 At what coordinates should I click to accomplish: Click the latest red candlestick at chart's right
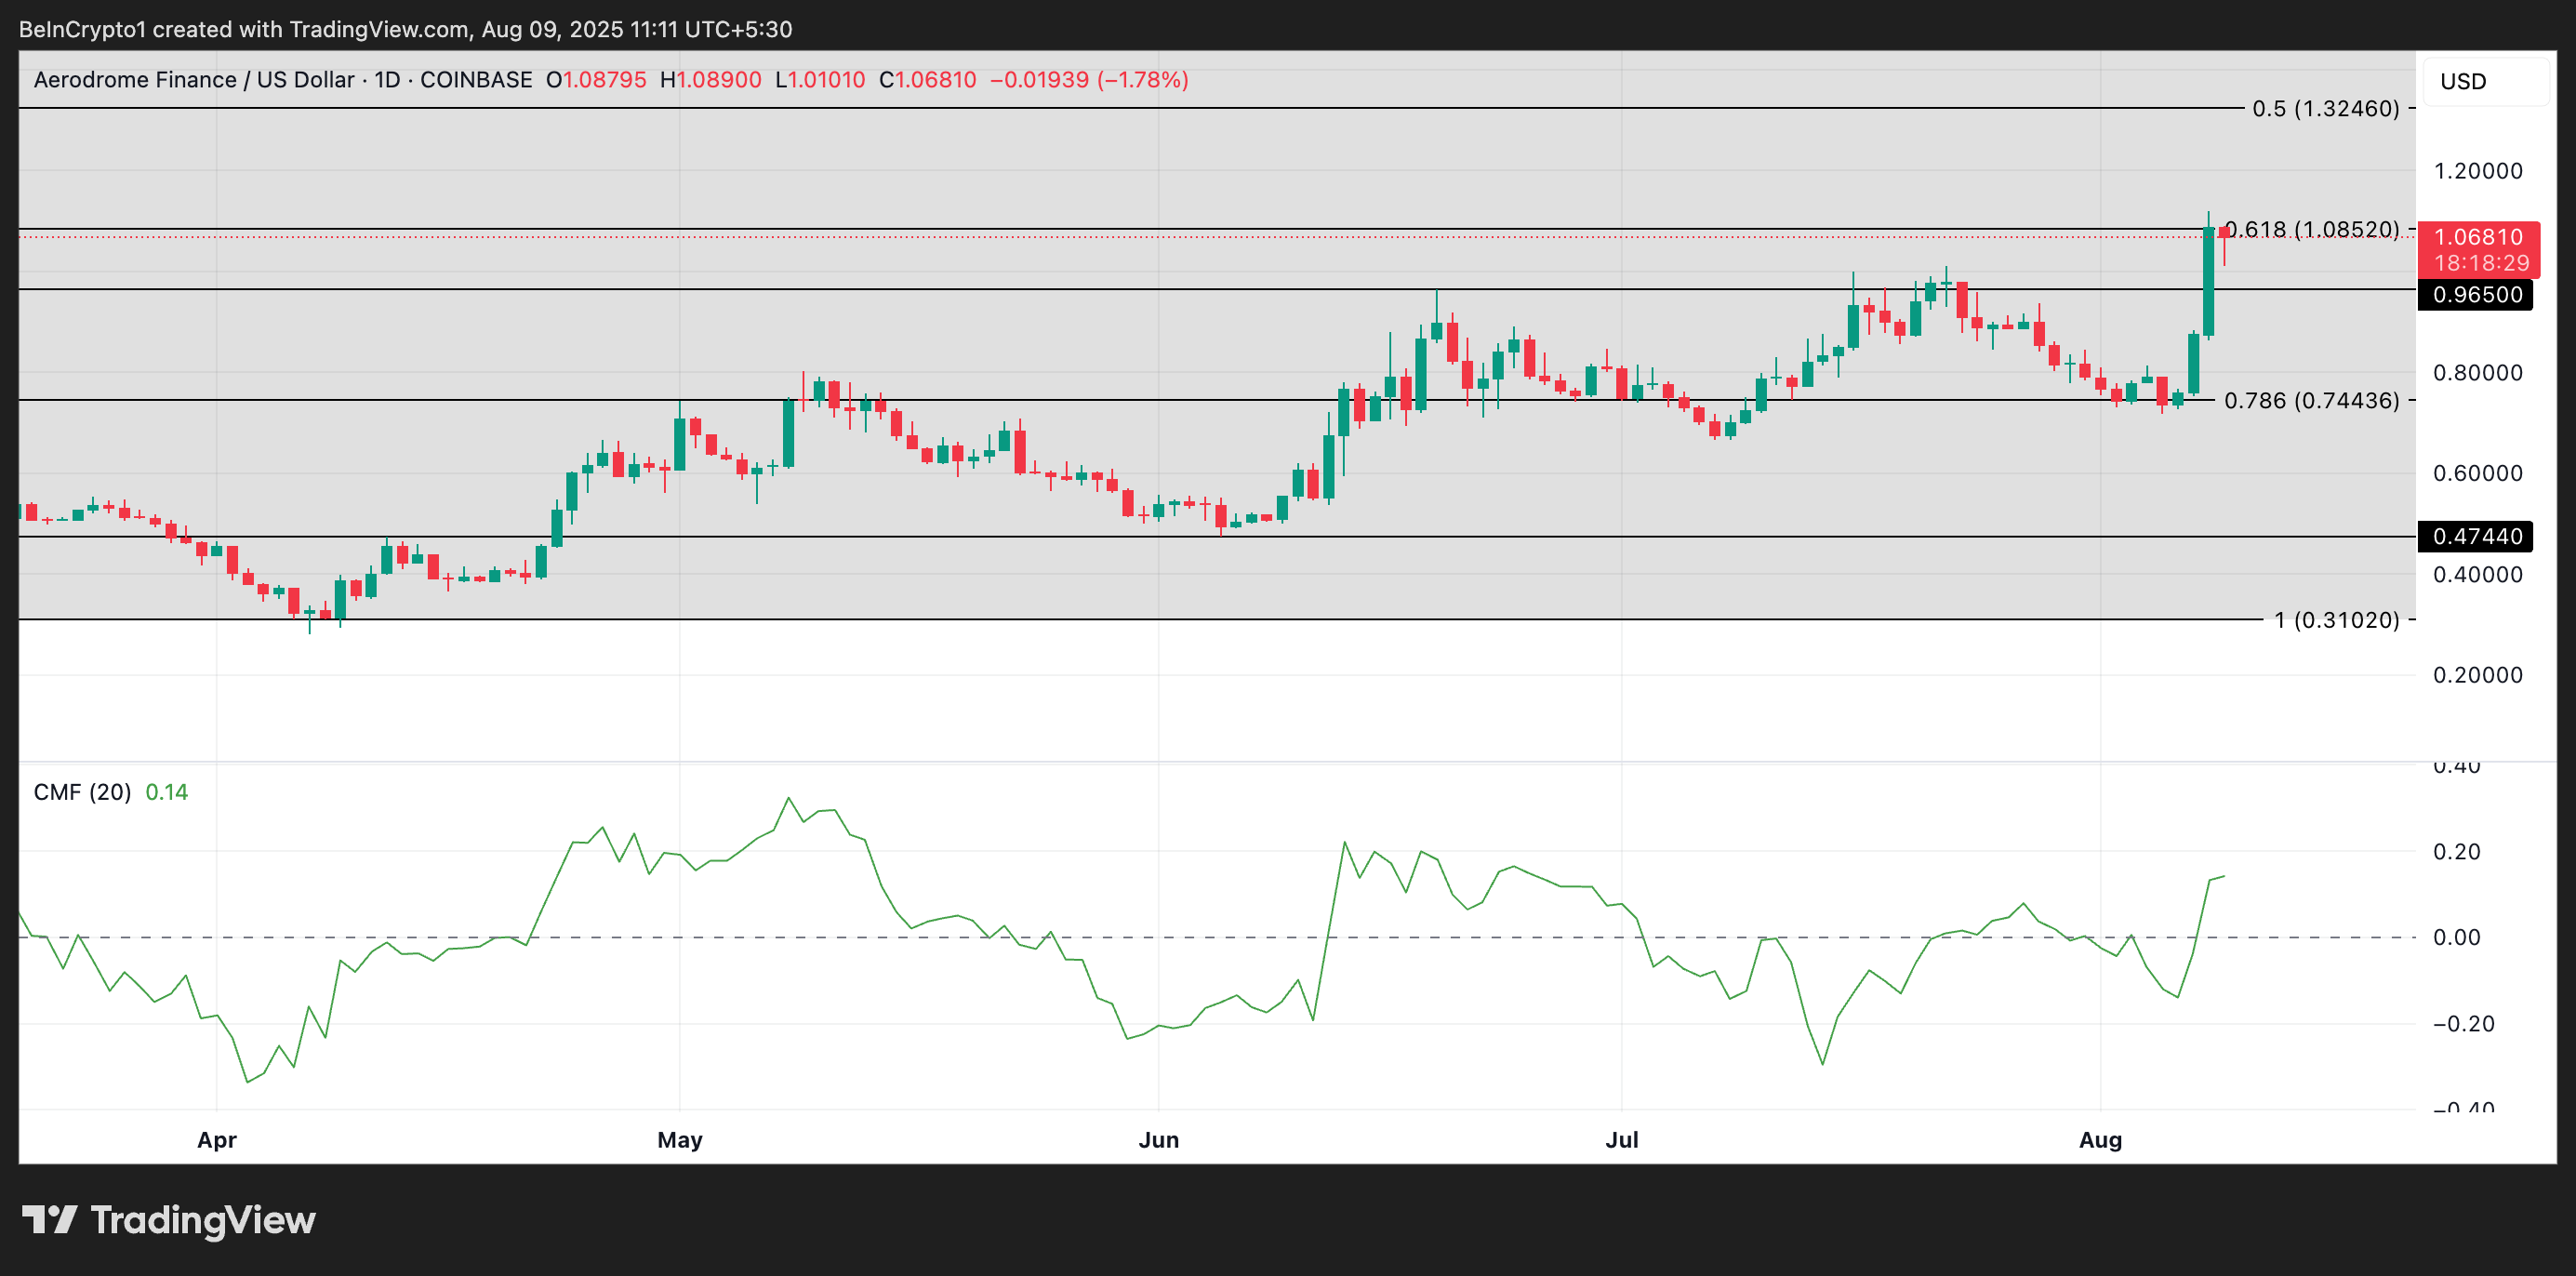coord(2224,233)
